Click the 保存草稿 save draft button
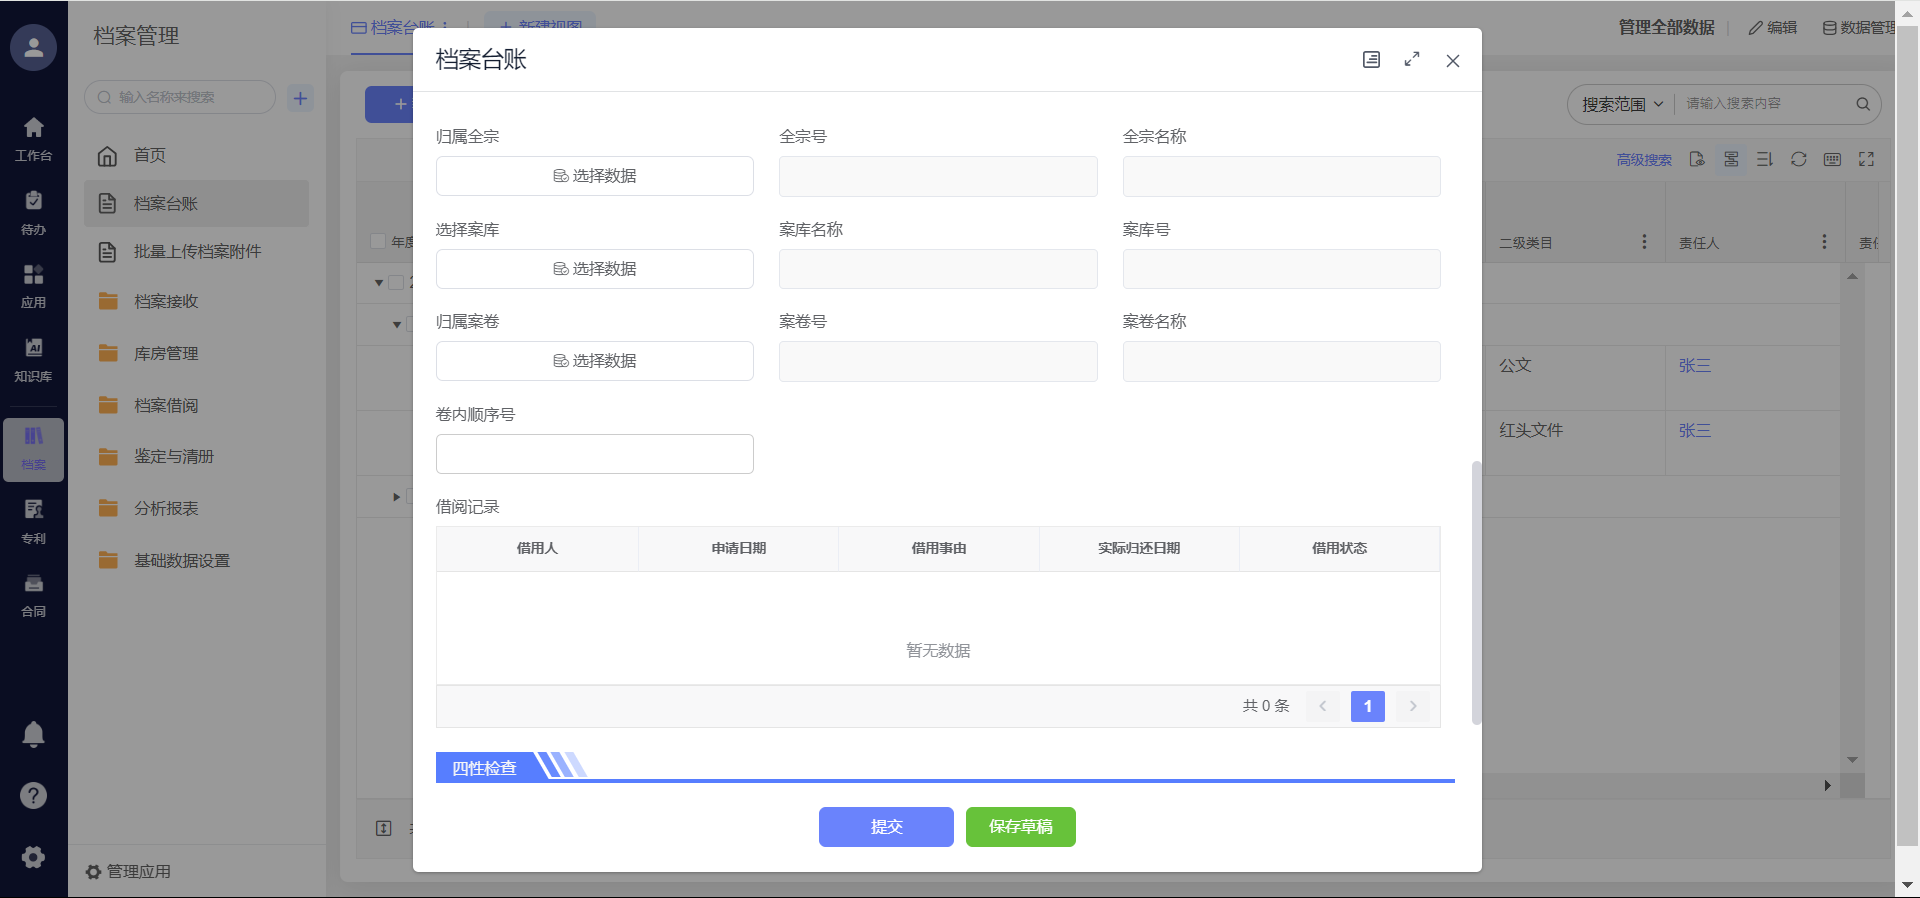Image resolution: width=1920 pixels, height=898 pixels. coord(1020,827)
